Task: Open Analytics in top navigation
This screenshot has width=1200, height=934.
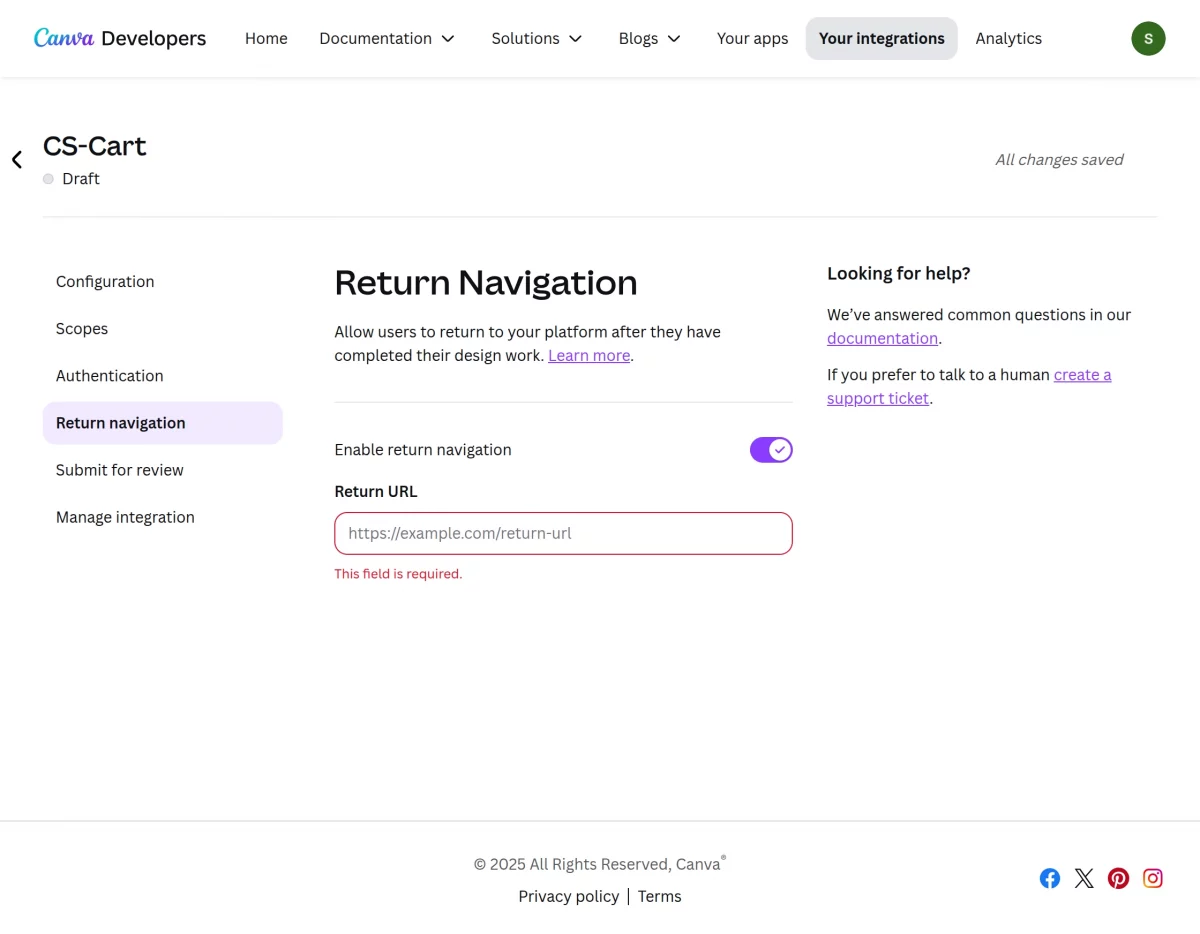Action: 1008,38
